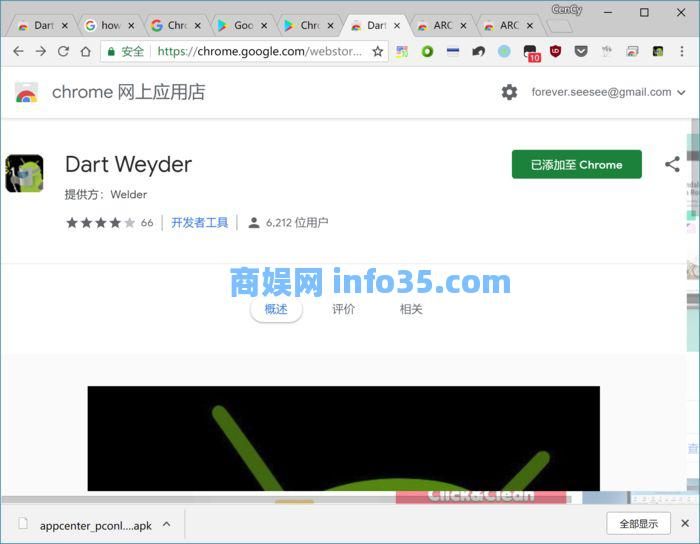Click the Dart Weyder app icon
This screenshot has width=700, height=544.
24,173
